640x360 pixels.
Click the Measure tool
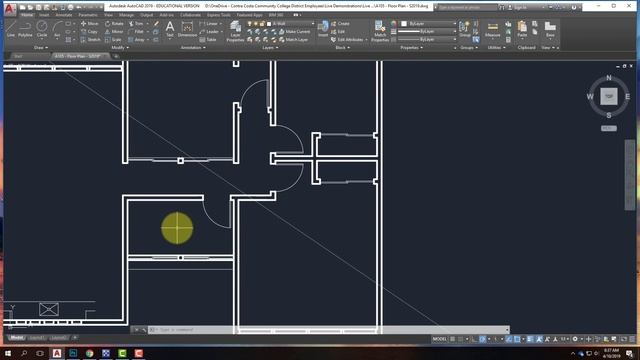click(x=492, y=29)
